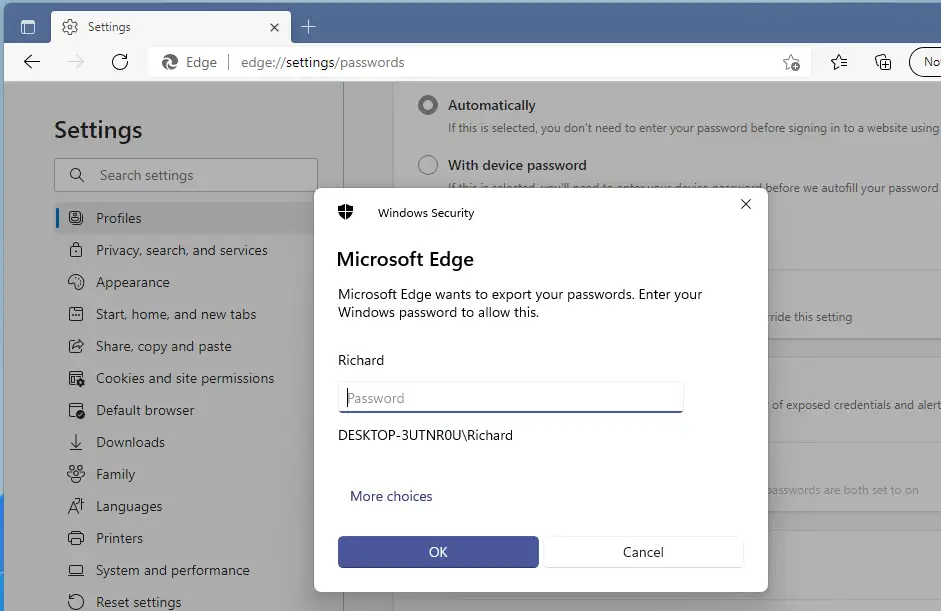Viewport: 941px width, 611px height.
Task: Open Profiles settings section
Action: 186,218
